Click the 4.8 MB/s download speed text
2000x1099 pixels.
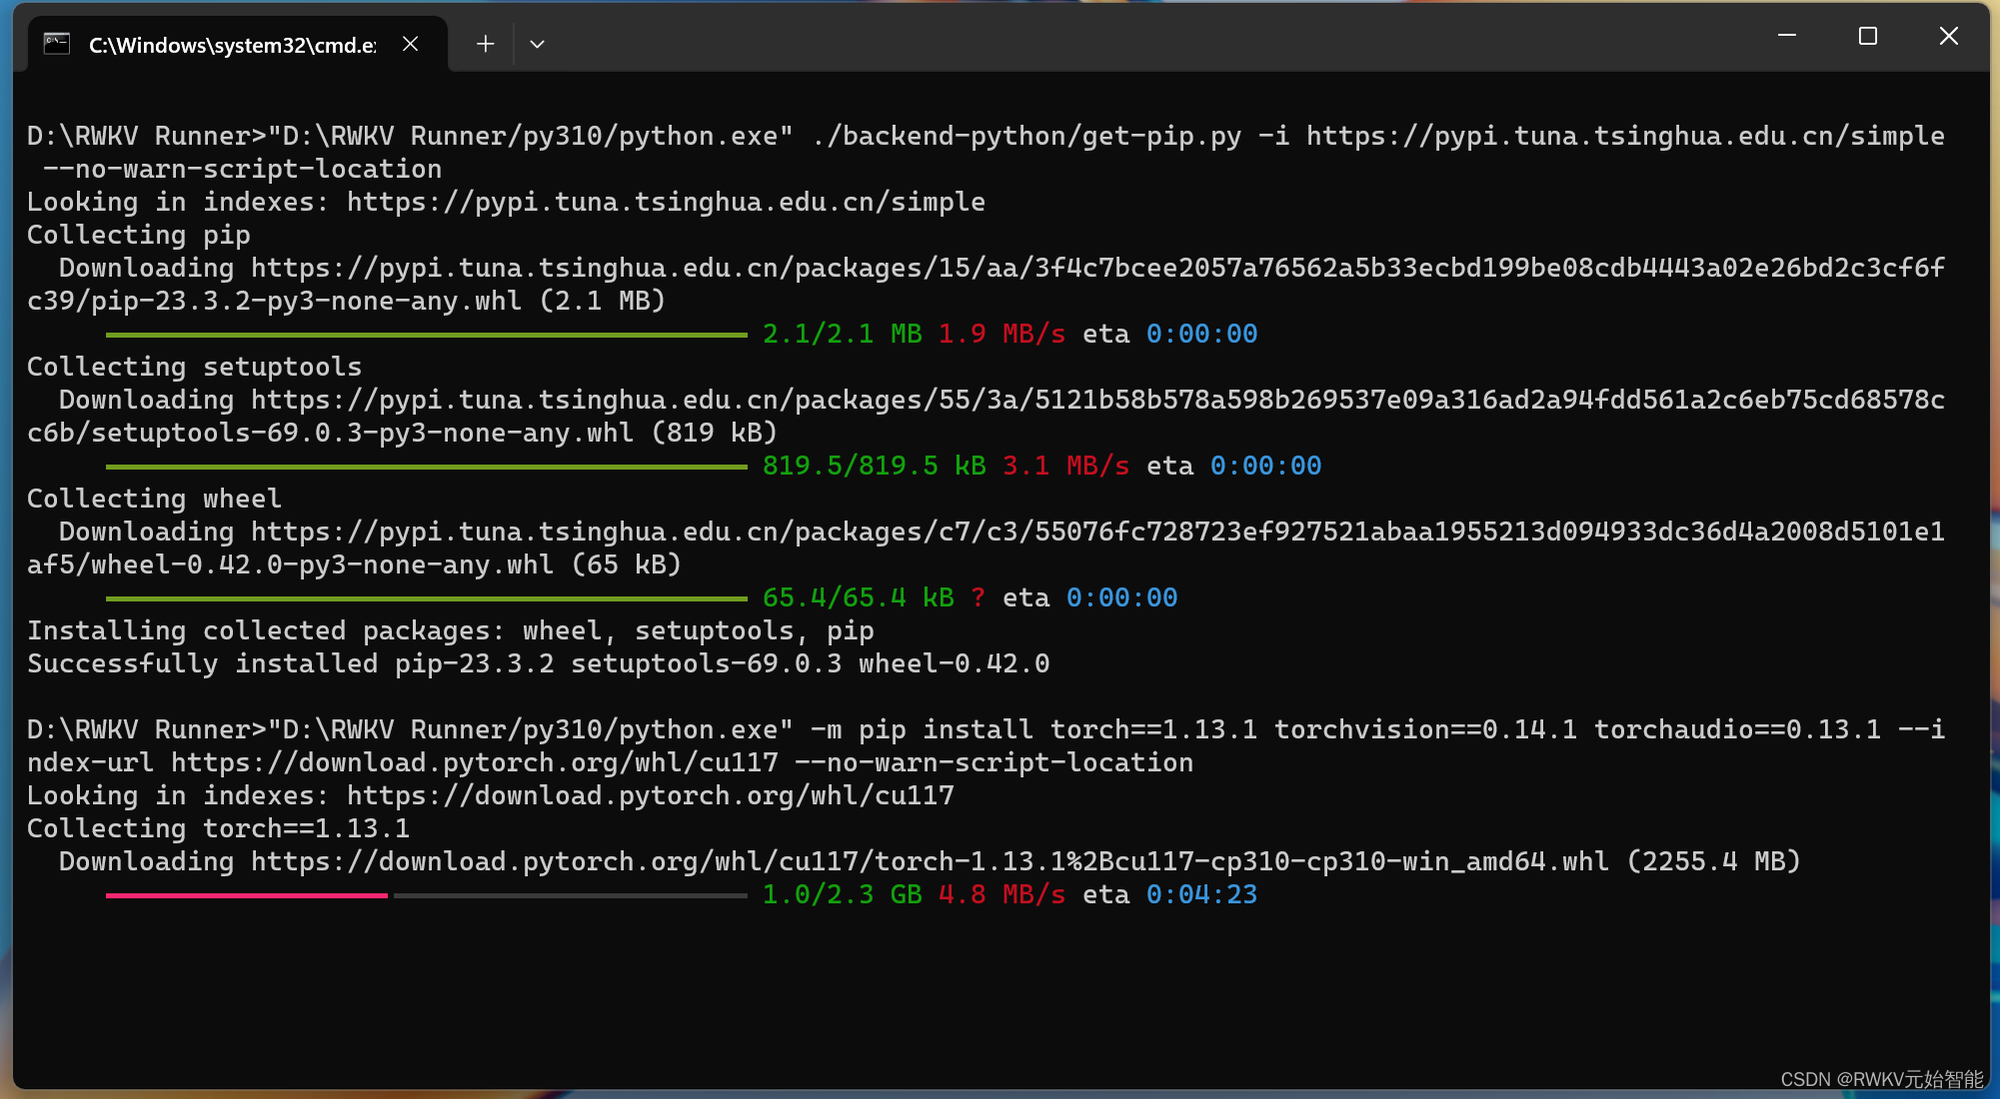[x=1001, y=895]
